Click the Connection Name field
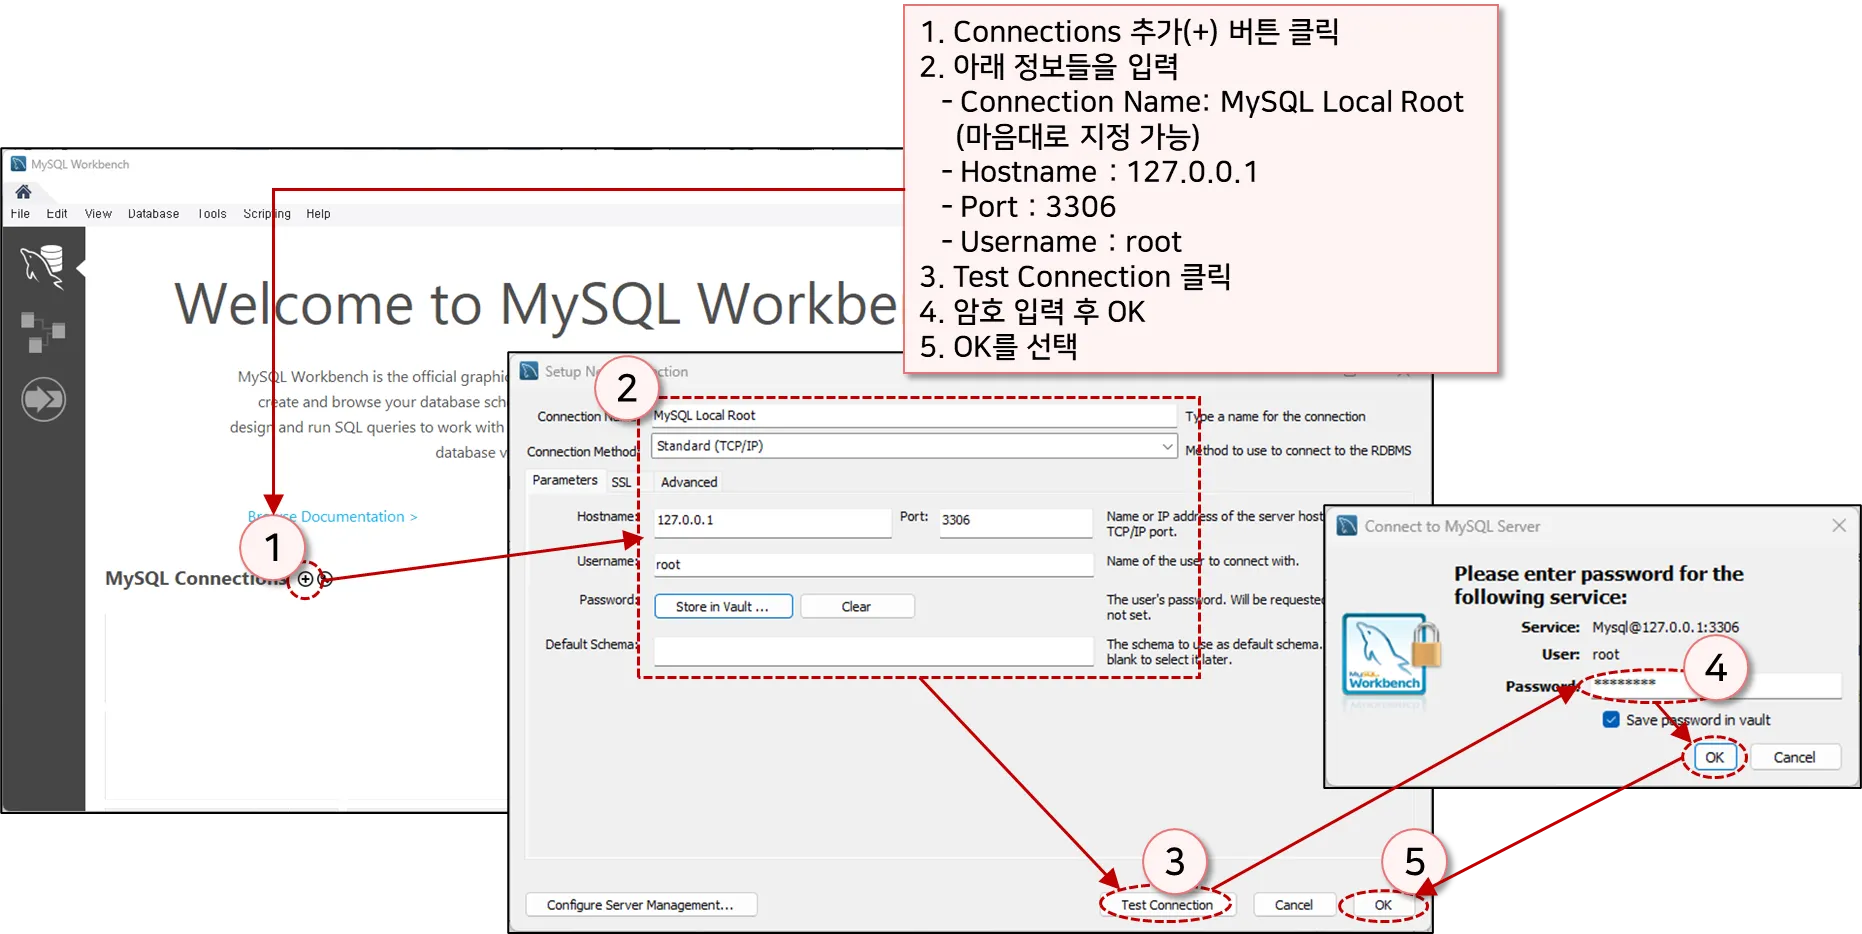1862x934 pixels. pyautogui.click(x=914, y=415)
